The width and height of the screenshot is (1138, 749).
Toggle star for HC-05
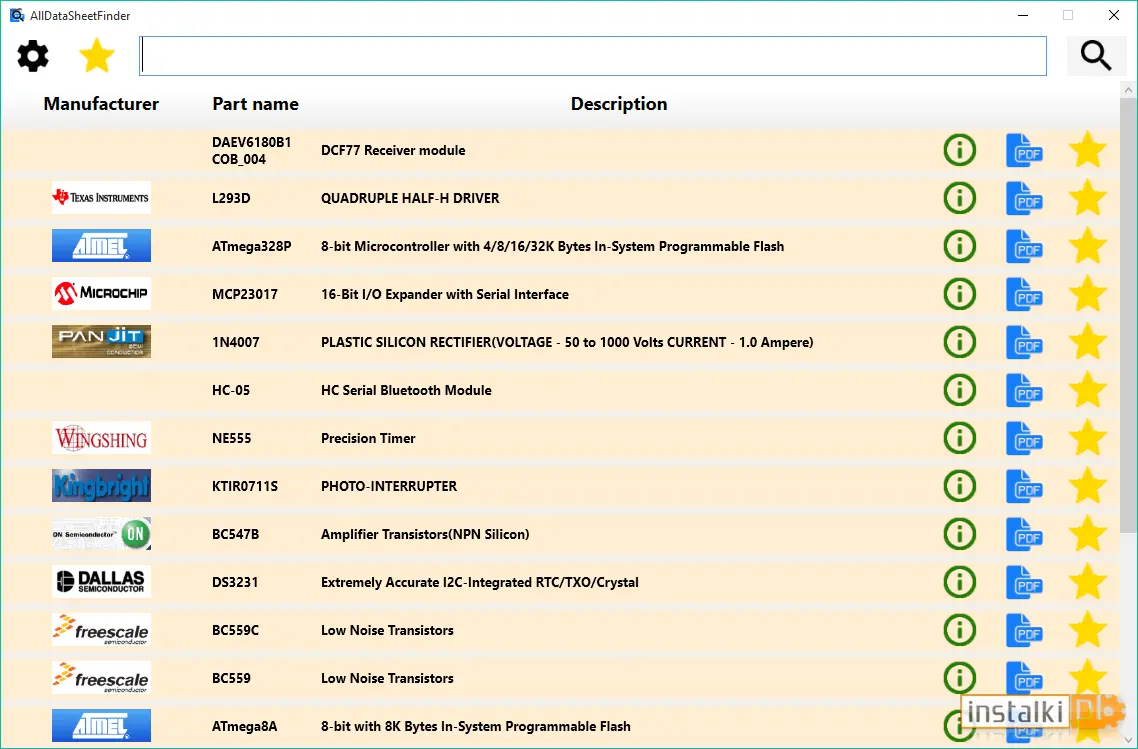click(x=1088, y=390)
